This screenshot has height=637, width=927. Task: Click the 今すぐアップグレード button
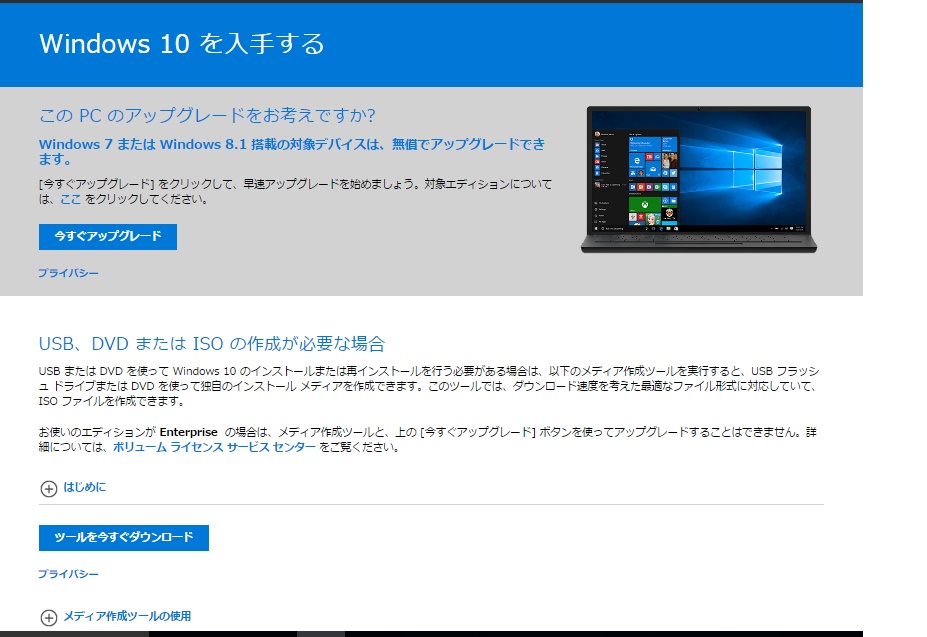tap(108, 237)
